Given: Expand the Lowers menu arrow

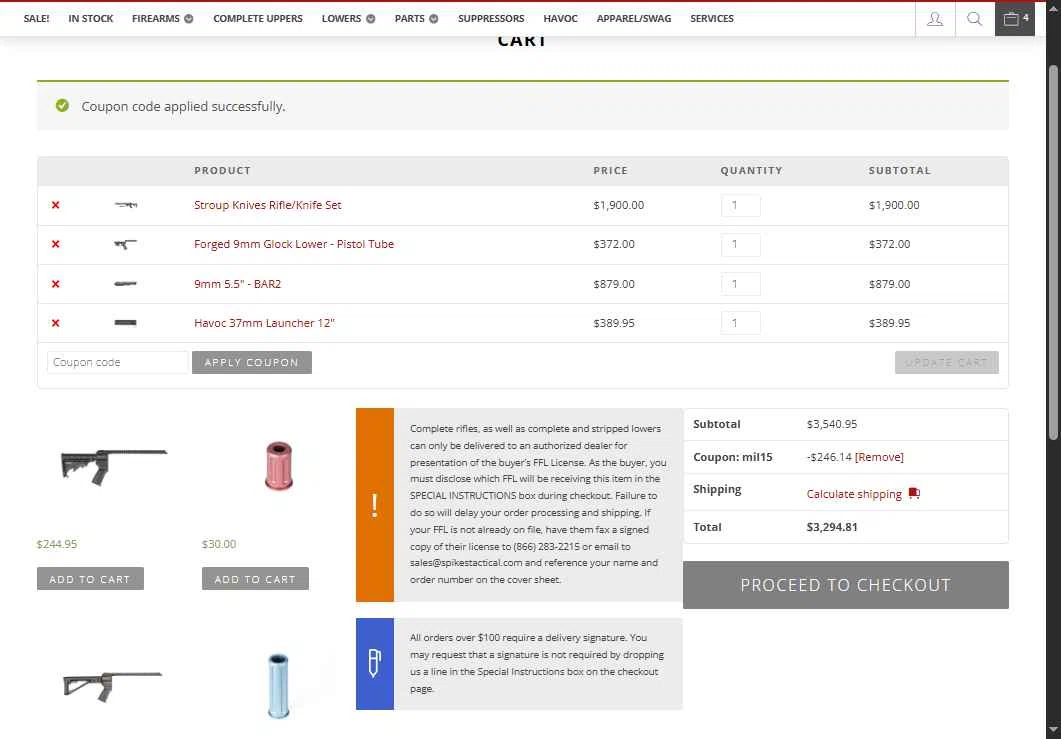Looking at the screenshot, I should click(x=371, y=19).
